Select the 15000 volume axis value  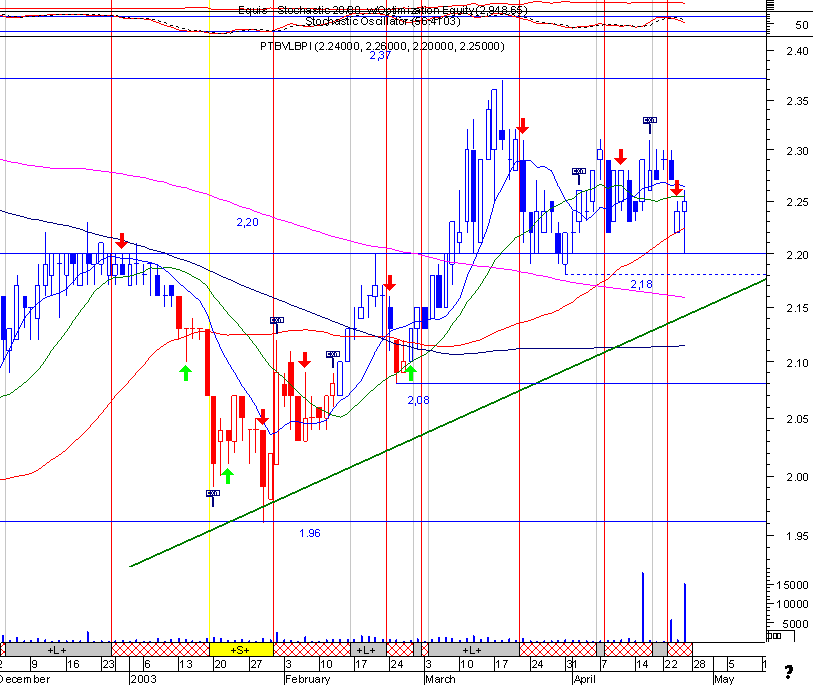(792, 585)
